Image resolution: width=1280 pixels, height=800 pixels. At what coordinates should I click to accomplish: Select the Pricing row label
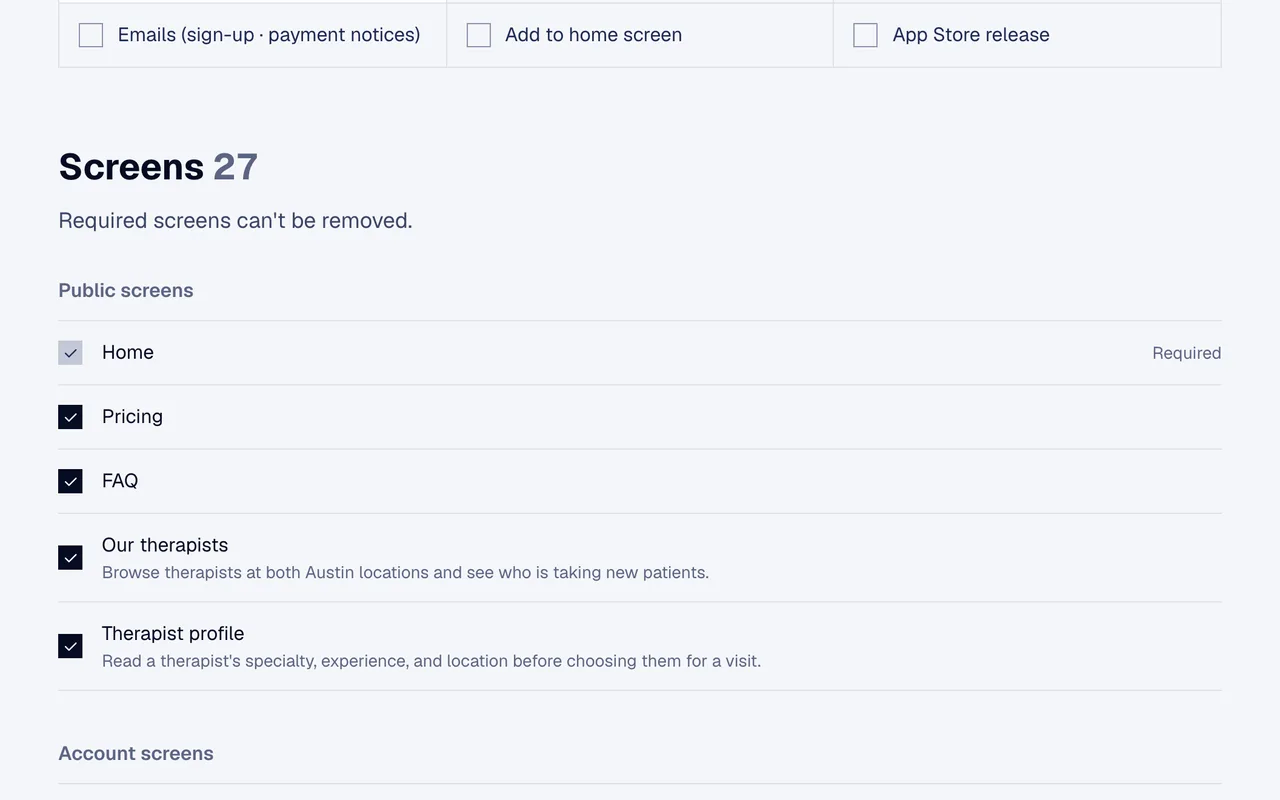[x=132, y=416]
